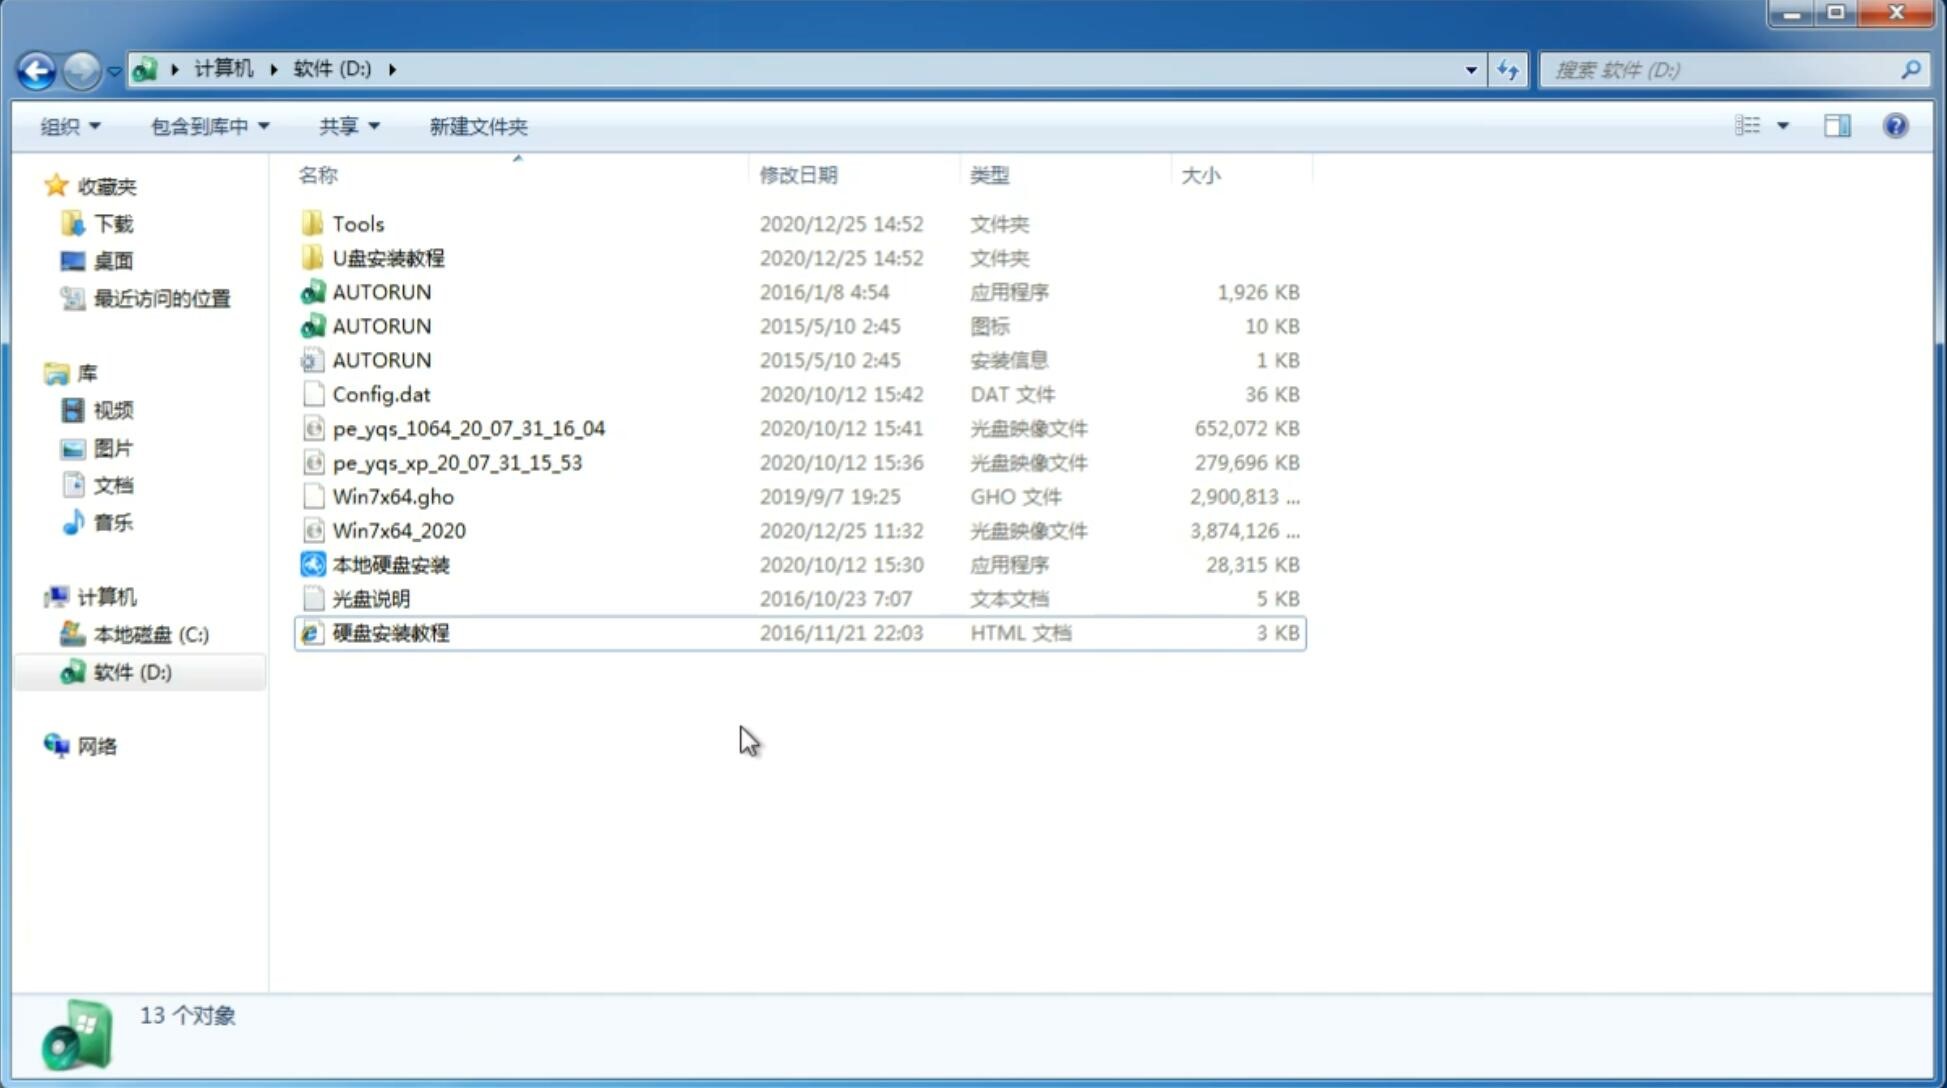
Task: Launch 本地硬盘安装 application
Action: click(x=390, y=564)
